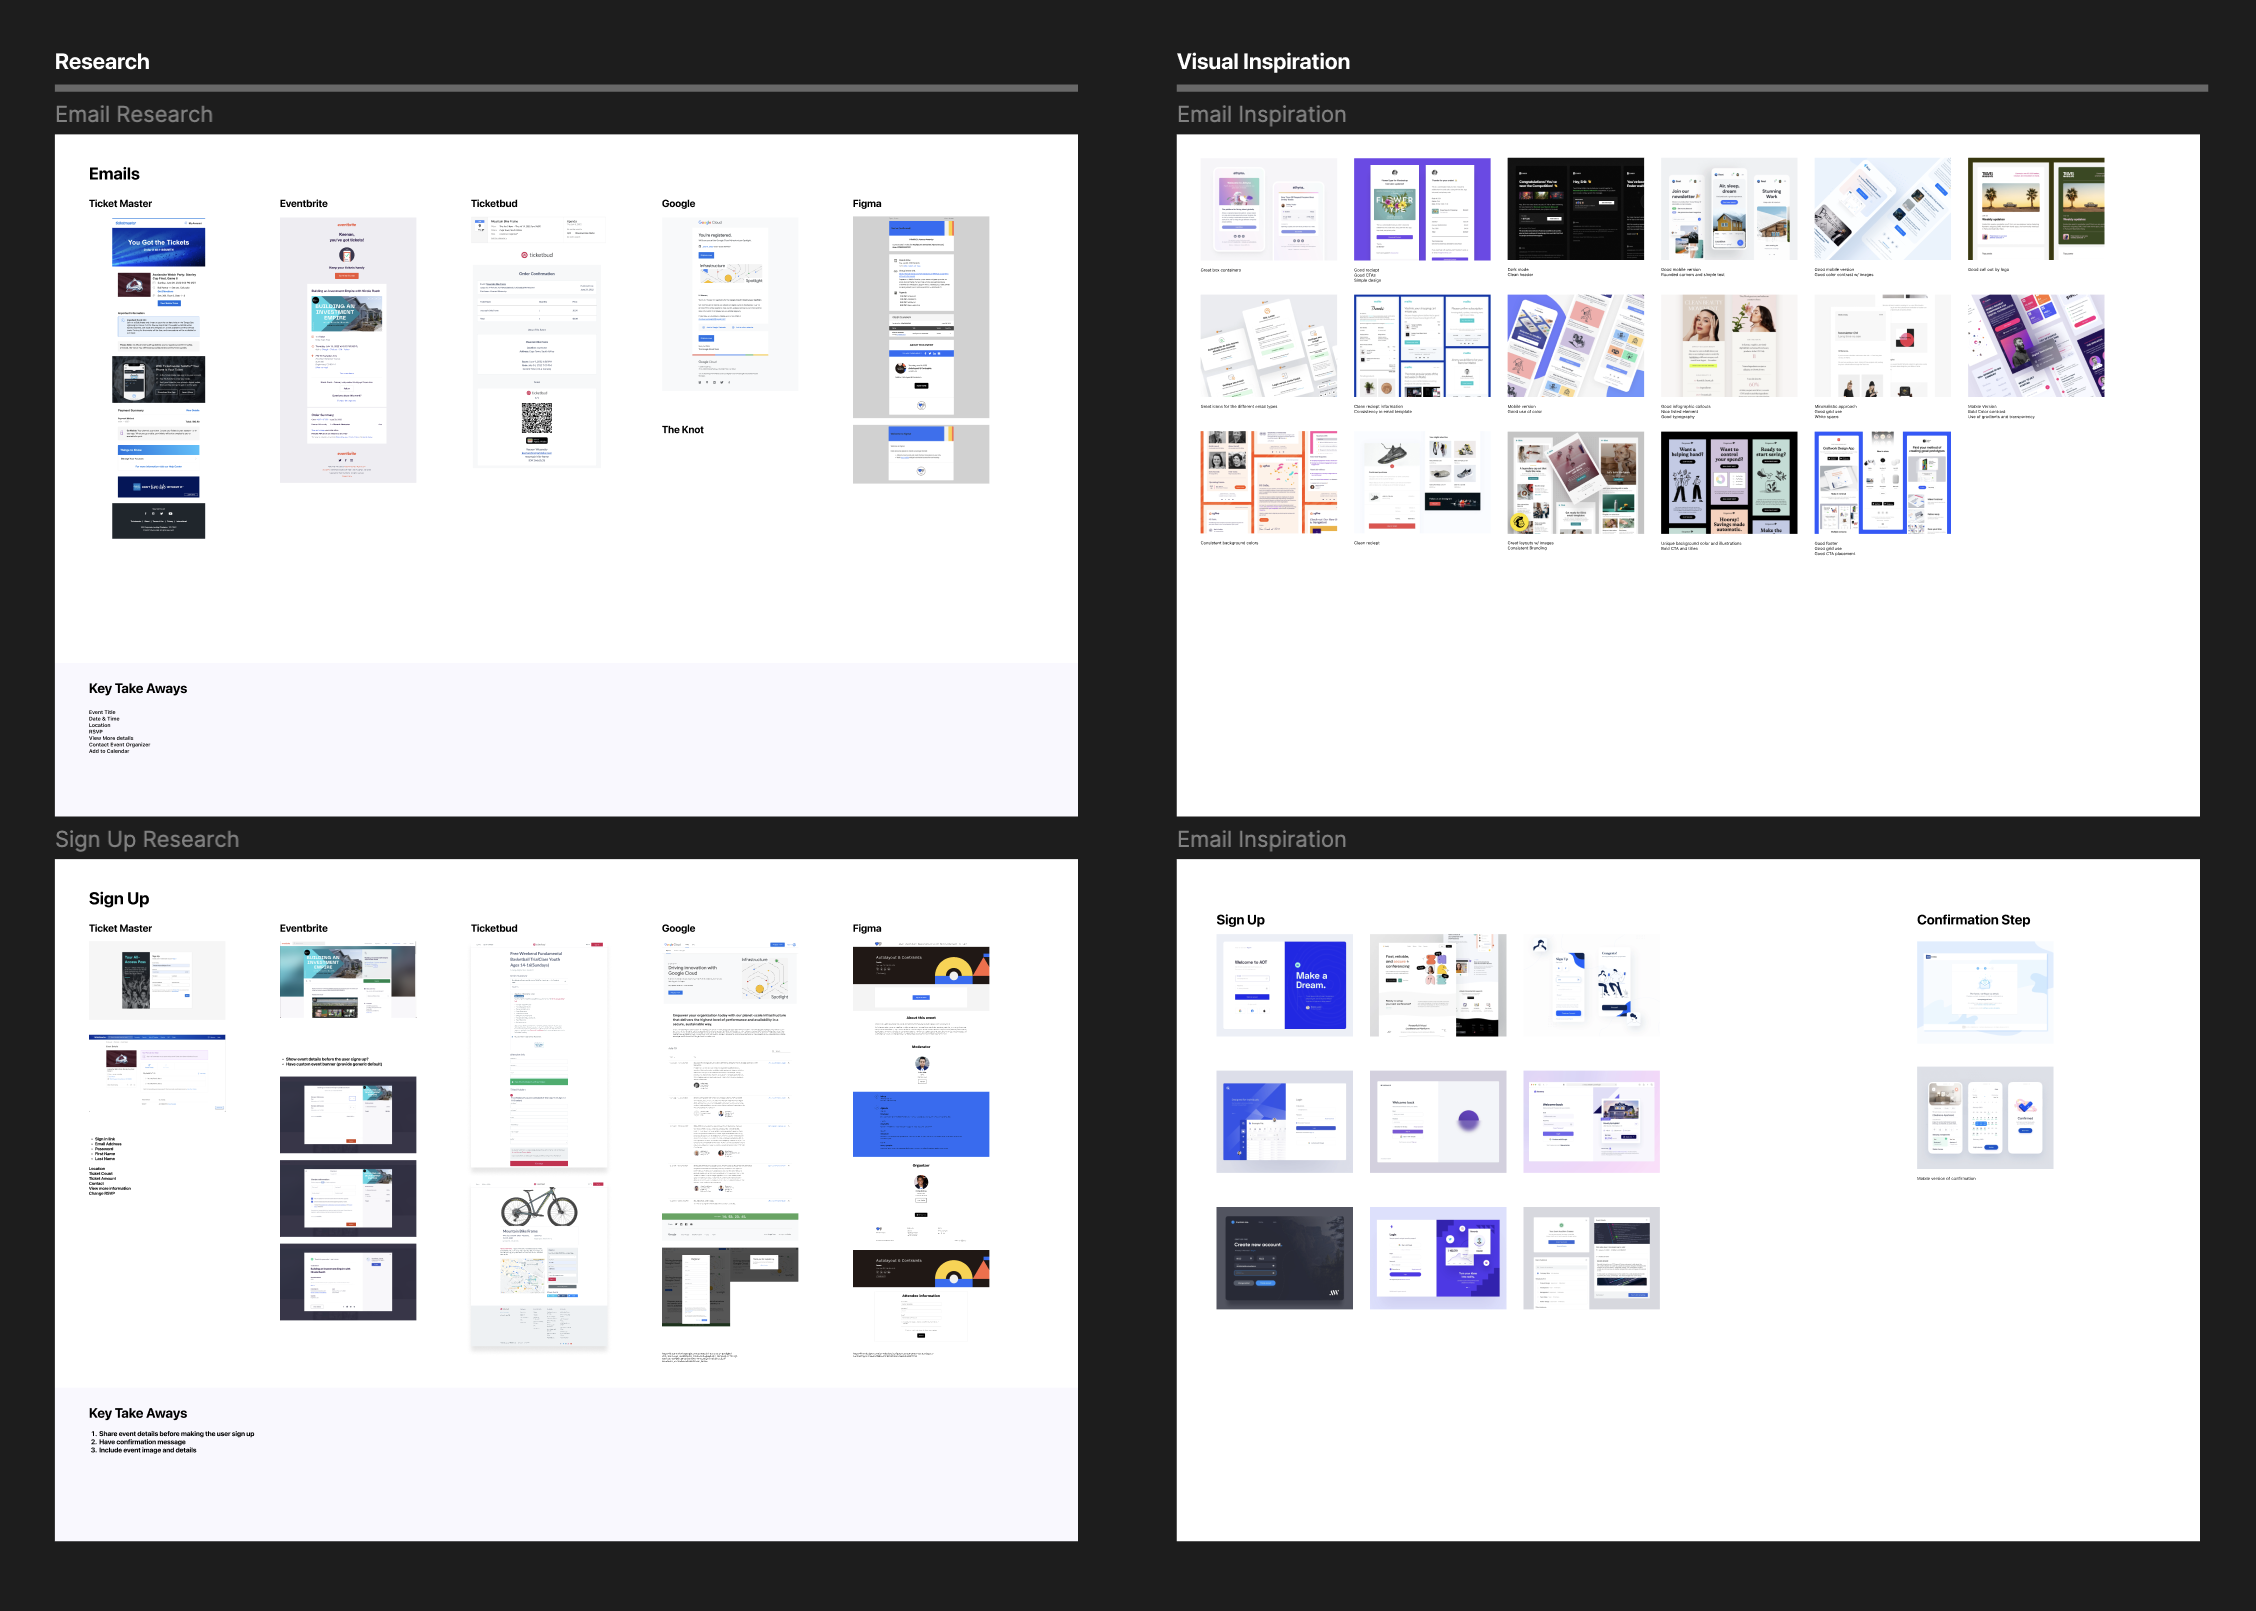Select the Eventbrite email research screenshot

pos(347,350)
